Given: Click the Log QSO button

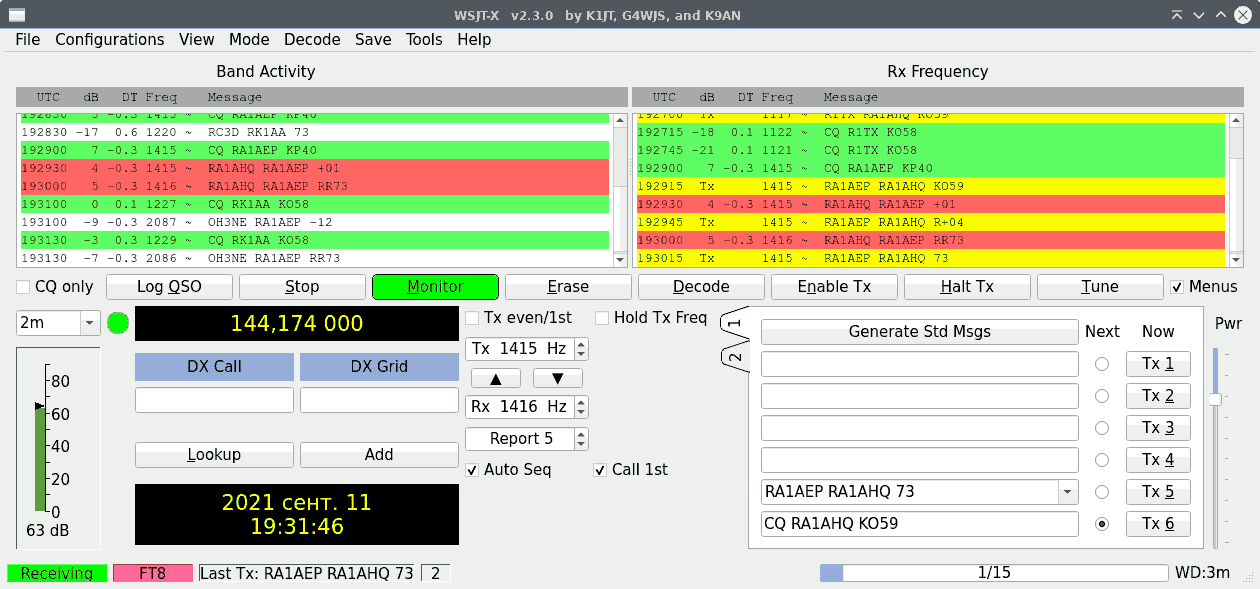Looking at the screenshot, I should [x=169, y=287].
